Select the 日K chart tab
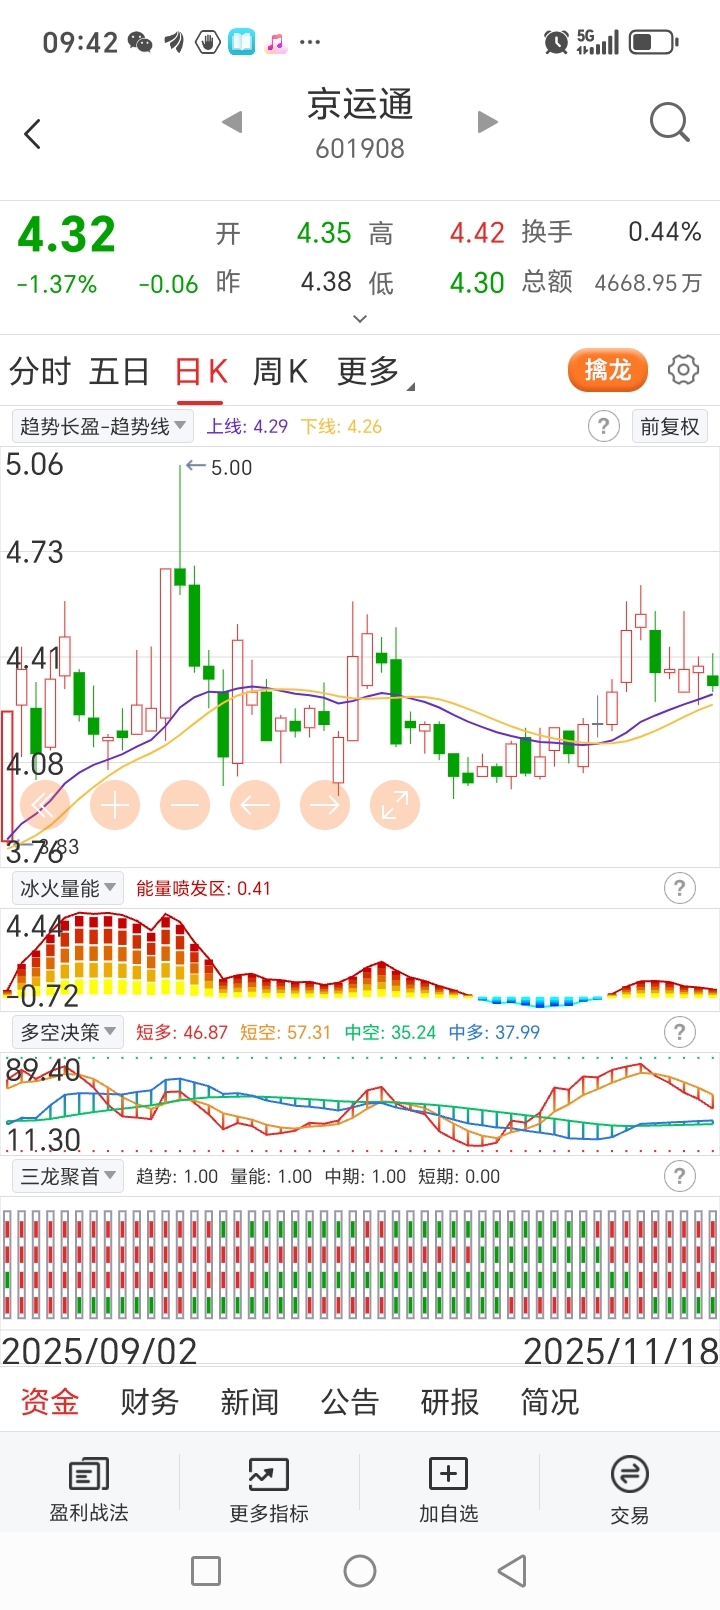 [x=201, y=372]
